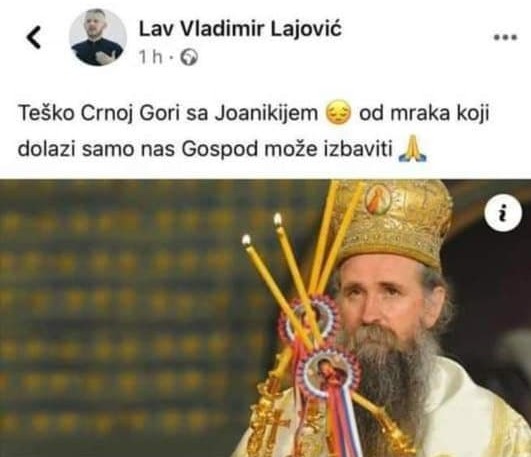Tap the praying hands emoji
531x457 pixels.
[412, 148]
